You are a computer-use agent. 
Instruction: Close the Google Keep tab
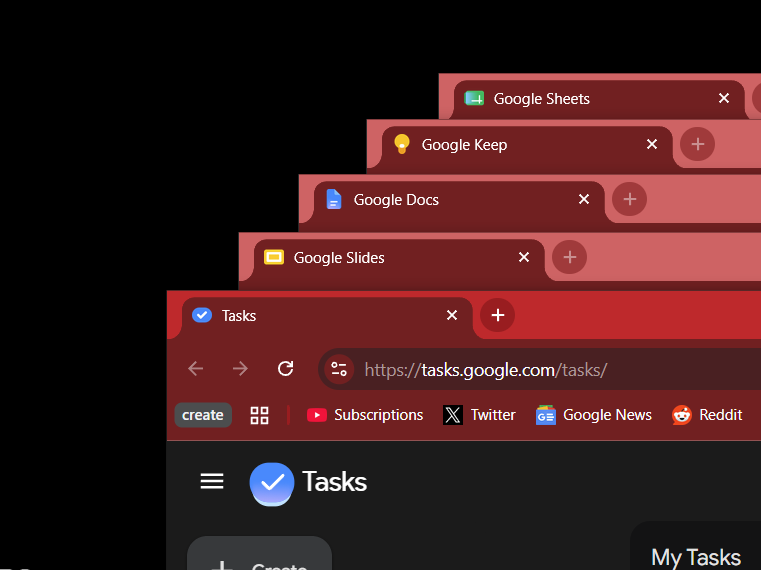652,144
